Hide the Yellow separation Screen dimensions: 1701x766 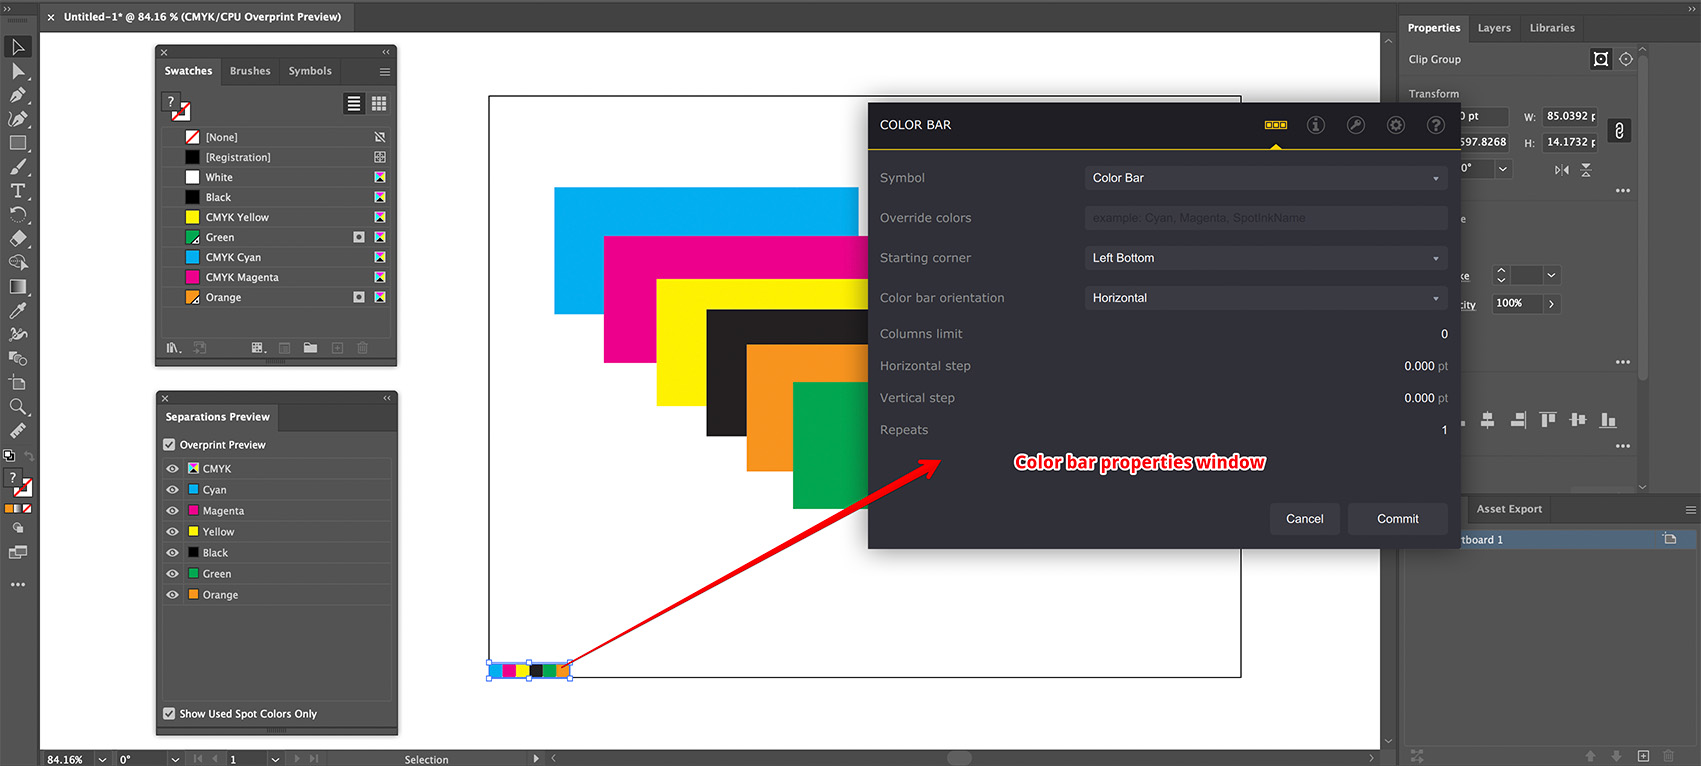click(x=173, y=532)
